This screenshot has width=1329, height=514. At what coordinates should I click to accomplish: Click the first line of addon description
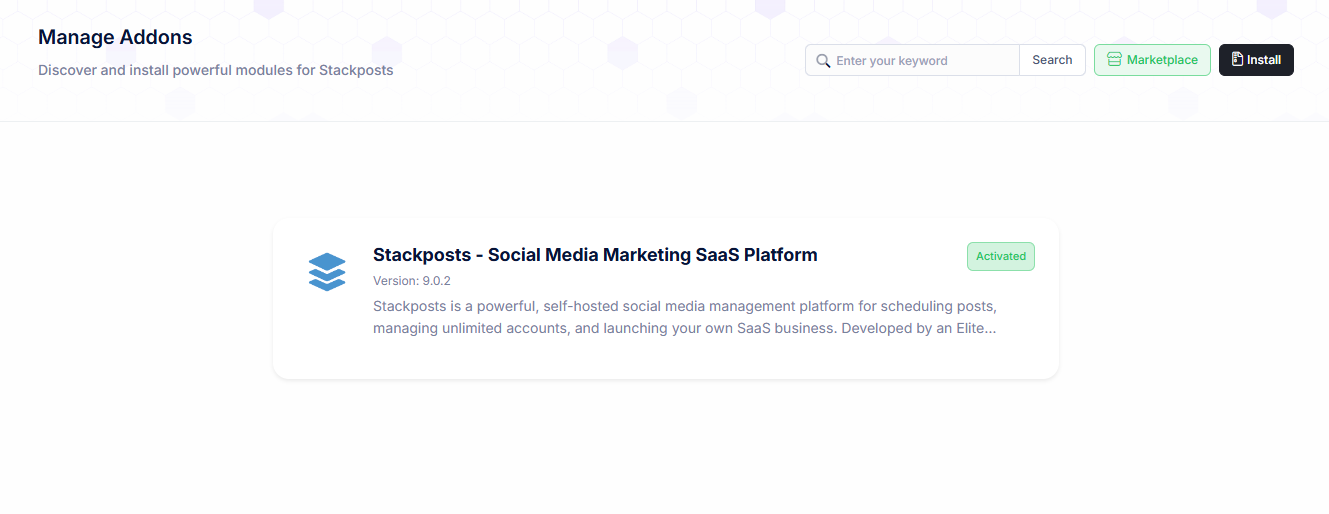pyautogui.click(x=684, y=305)
